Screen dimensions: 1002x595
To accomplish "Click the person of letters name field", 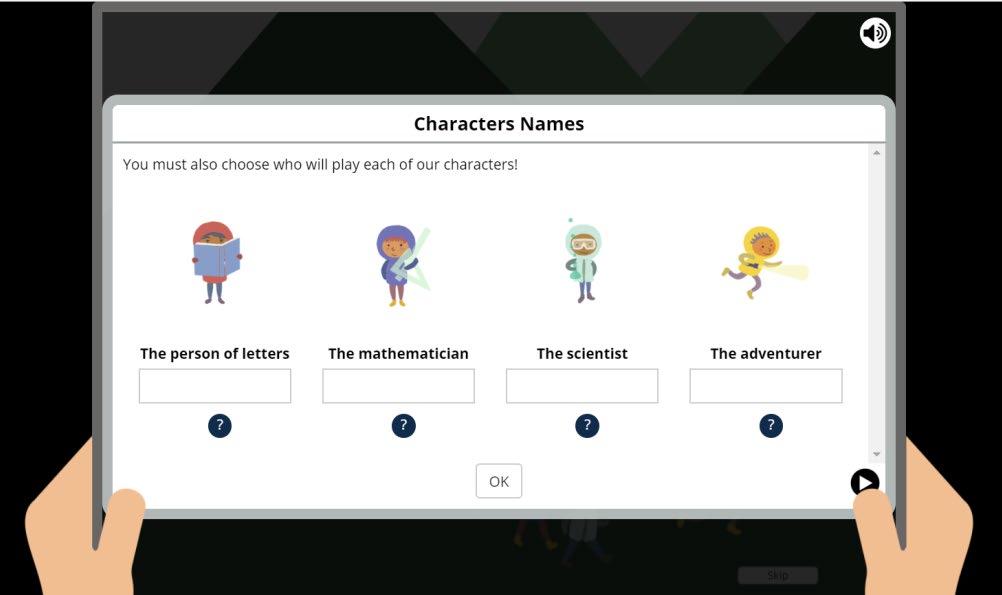I will coord(215,386).
